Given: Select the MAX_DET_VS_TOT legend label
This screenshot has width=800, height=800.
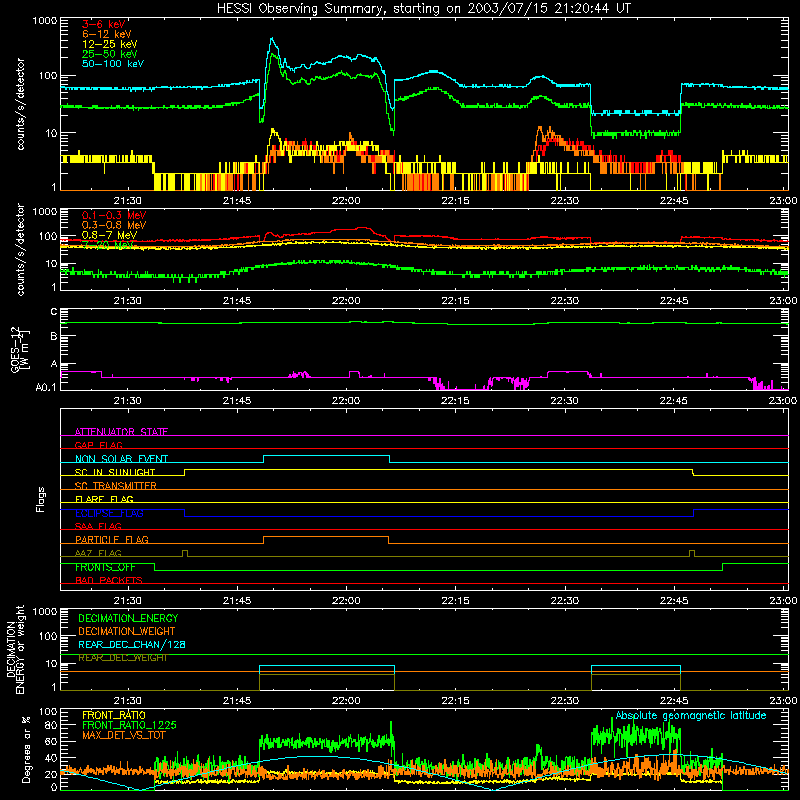Looking at the screenshot, I should [x=124, y=735].
